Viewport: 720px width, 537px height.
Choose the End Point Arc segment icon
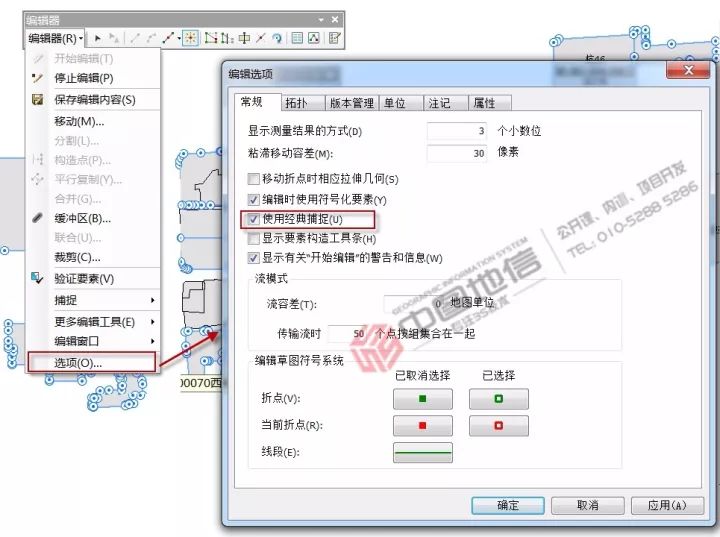[151, 38]
